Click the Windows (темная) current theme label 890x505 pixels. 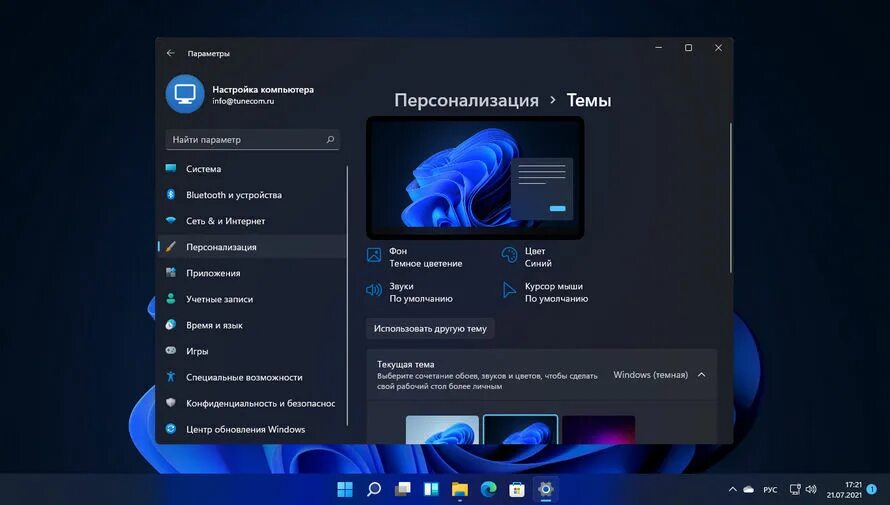[650, 374]
